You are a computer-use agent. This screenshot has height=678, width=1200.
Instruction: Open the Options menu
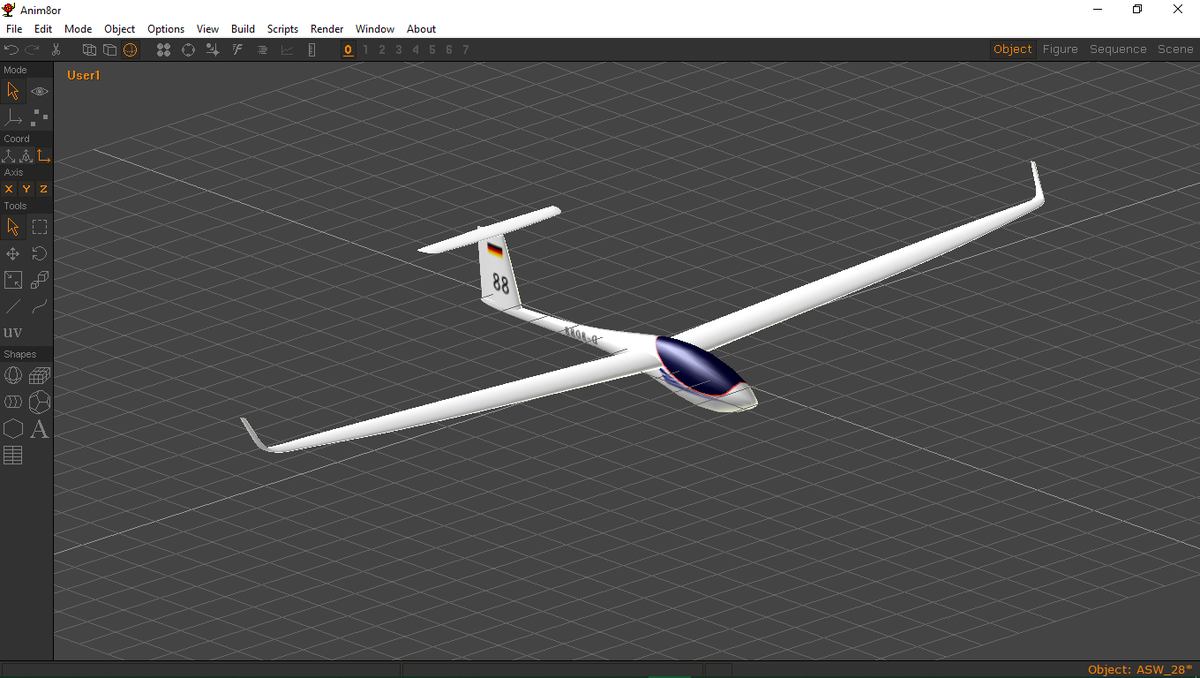pyautogui.click(x=166, y=29)
